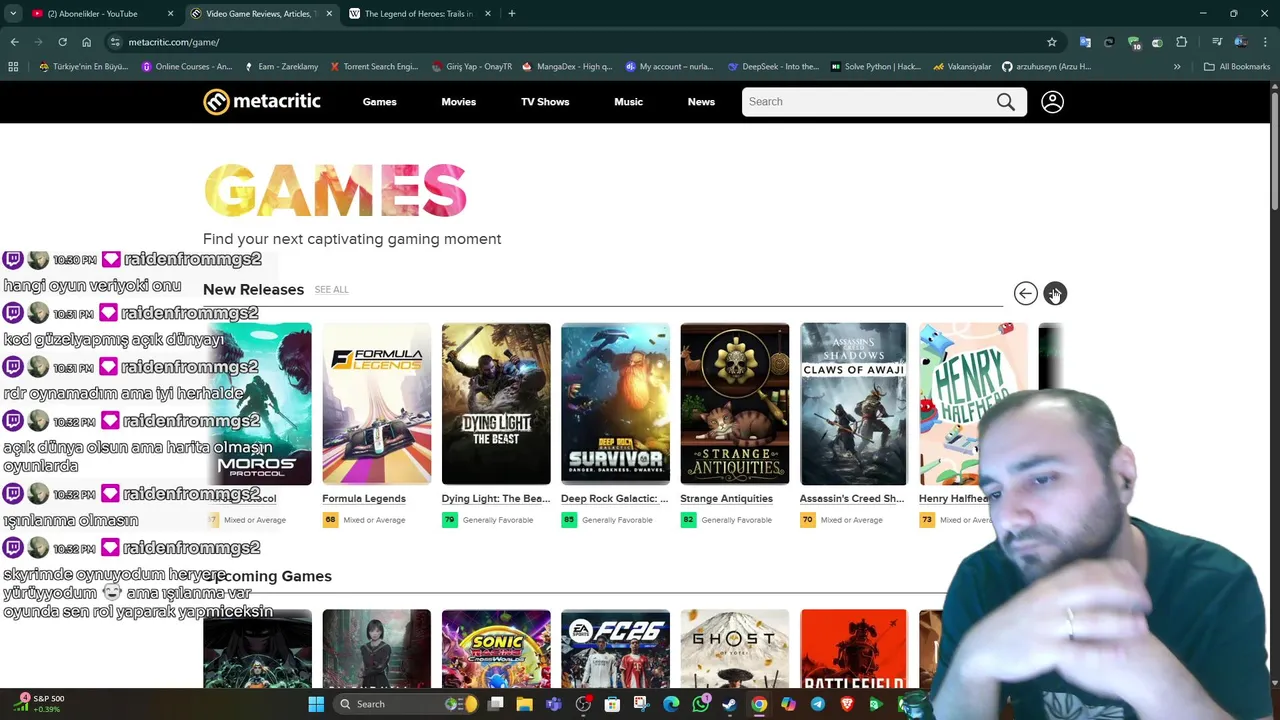Open a new browser tab
The width and height of the screenshot is (1280, 720).
tap(511, 14)
